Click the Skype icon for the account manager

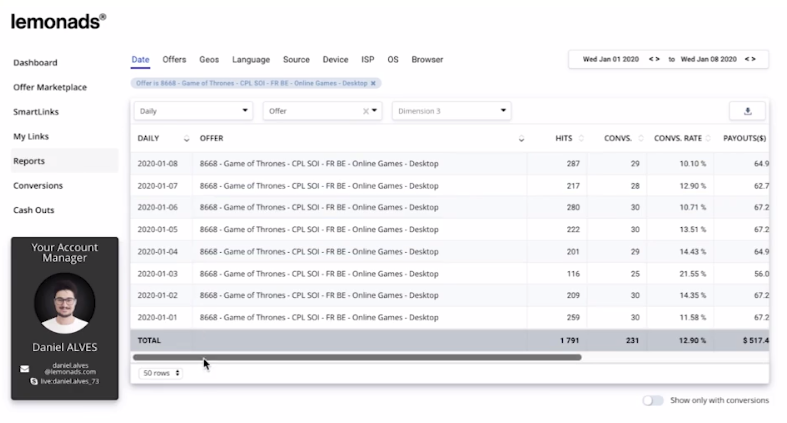[x=34, y=382]
